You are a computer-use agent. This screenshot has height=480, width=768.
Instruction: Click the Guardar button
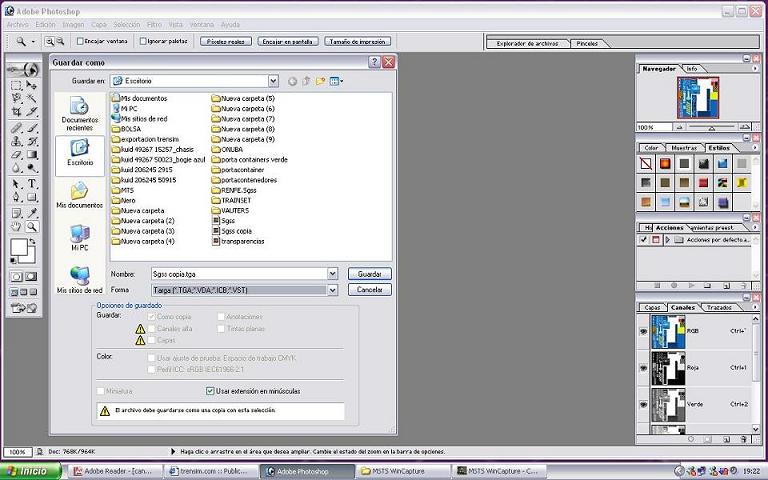pyautogui.click(x=369, y=274)
